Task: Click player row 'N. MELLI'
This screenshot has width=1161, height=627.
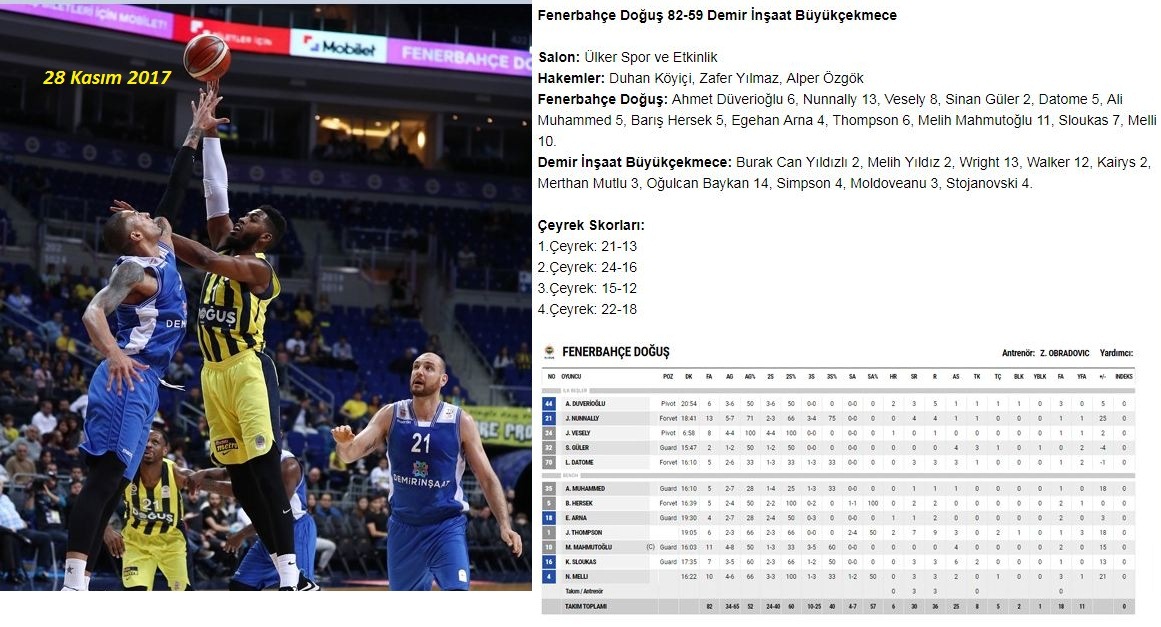Action: 838,577
